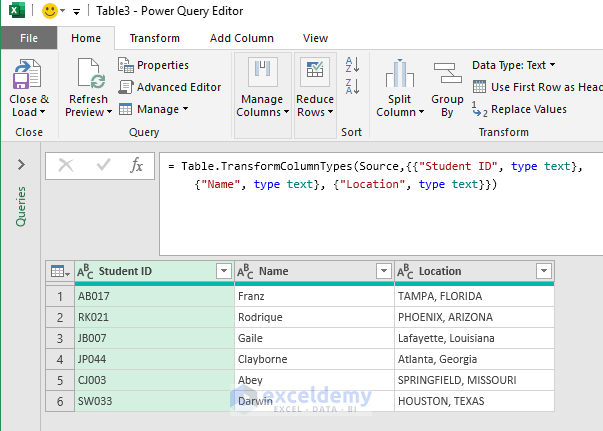This screenshot has height=431, width=603.
Task: Open the Advanced Editor
Action: click(x=169, y=87)
